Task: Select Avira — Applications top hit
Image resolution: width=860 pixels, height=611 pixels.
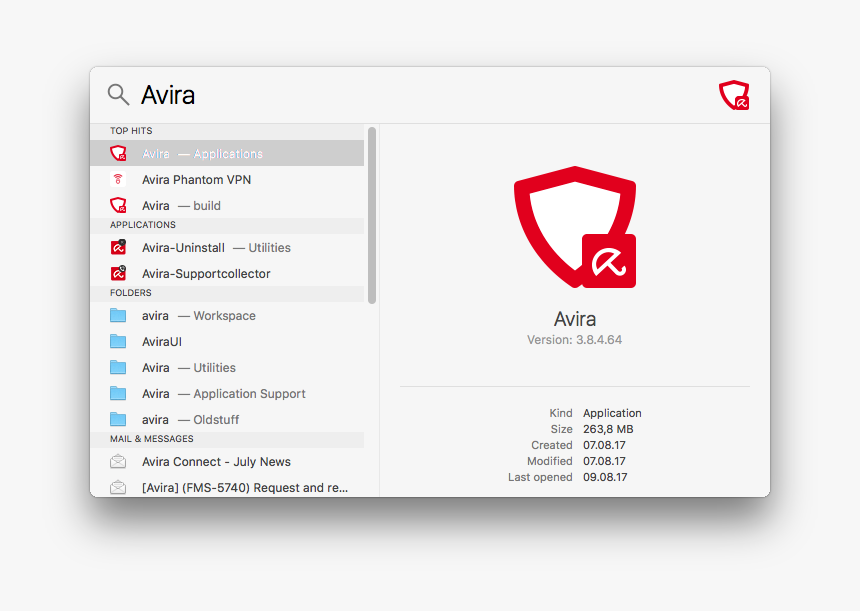Action: point(227,154)
